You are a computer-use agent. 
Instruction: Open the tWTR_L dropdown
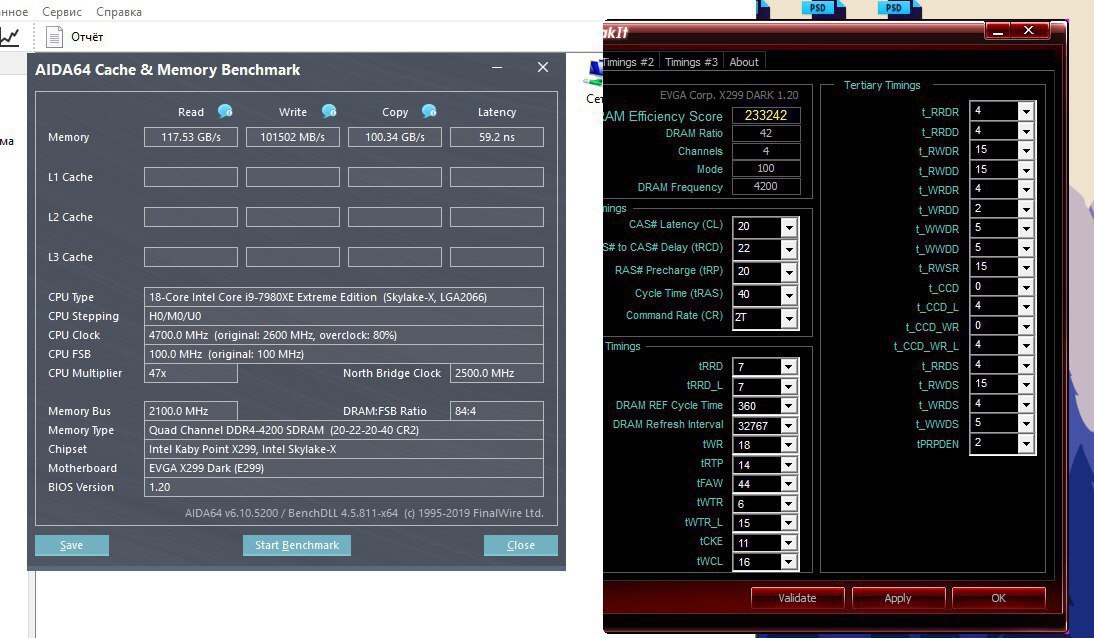[788, 524]
